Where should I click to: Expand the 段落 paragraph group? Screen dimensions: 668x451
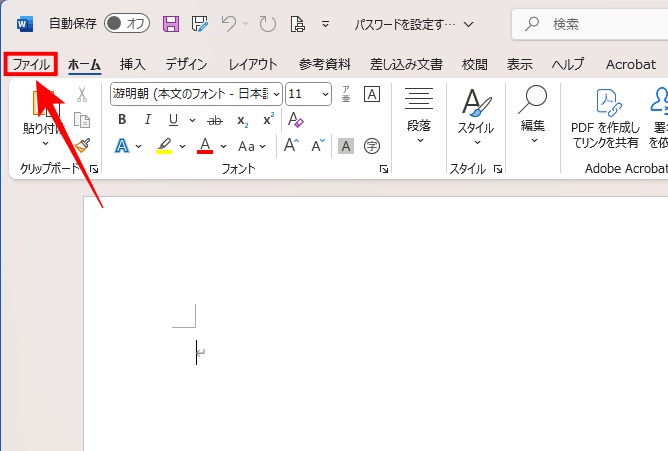[419, 116]
